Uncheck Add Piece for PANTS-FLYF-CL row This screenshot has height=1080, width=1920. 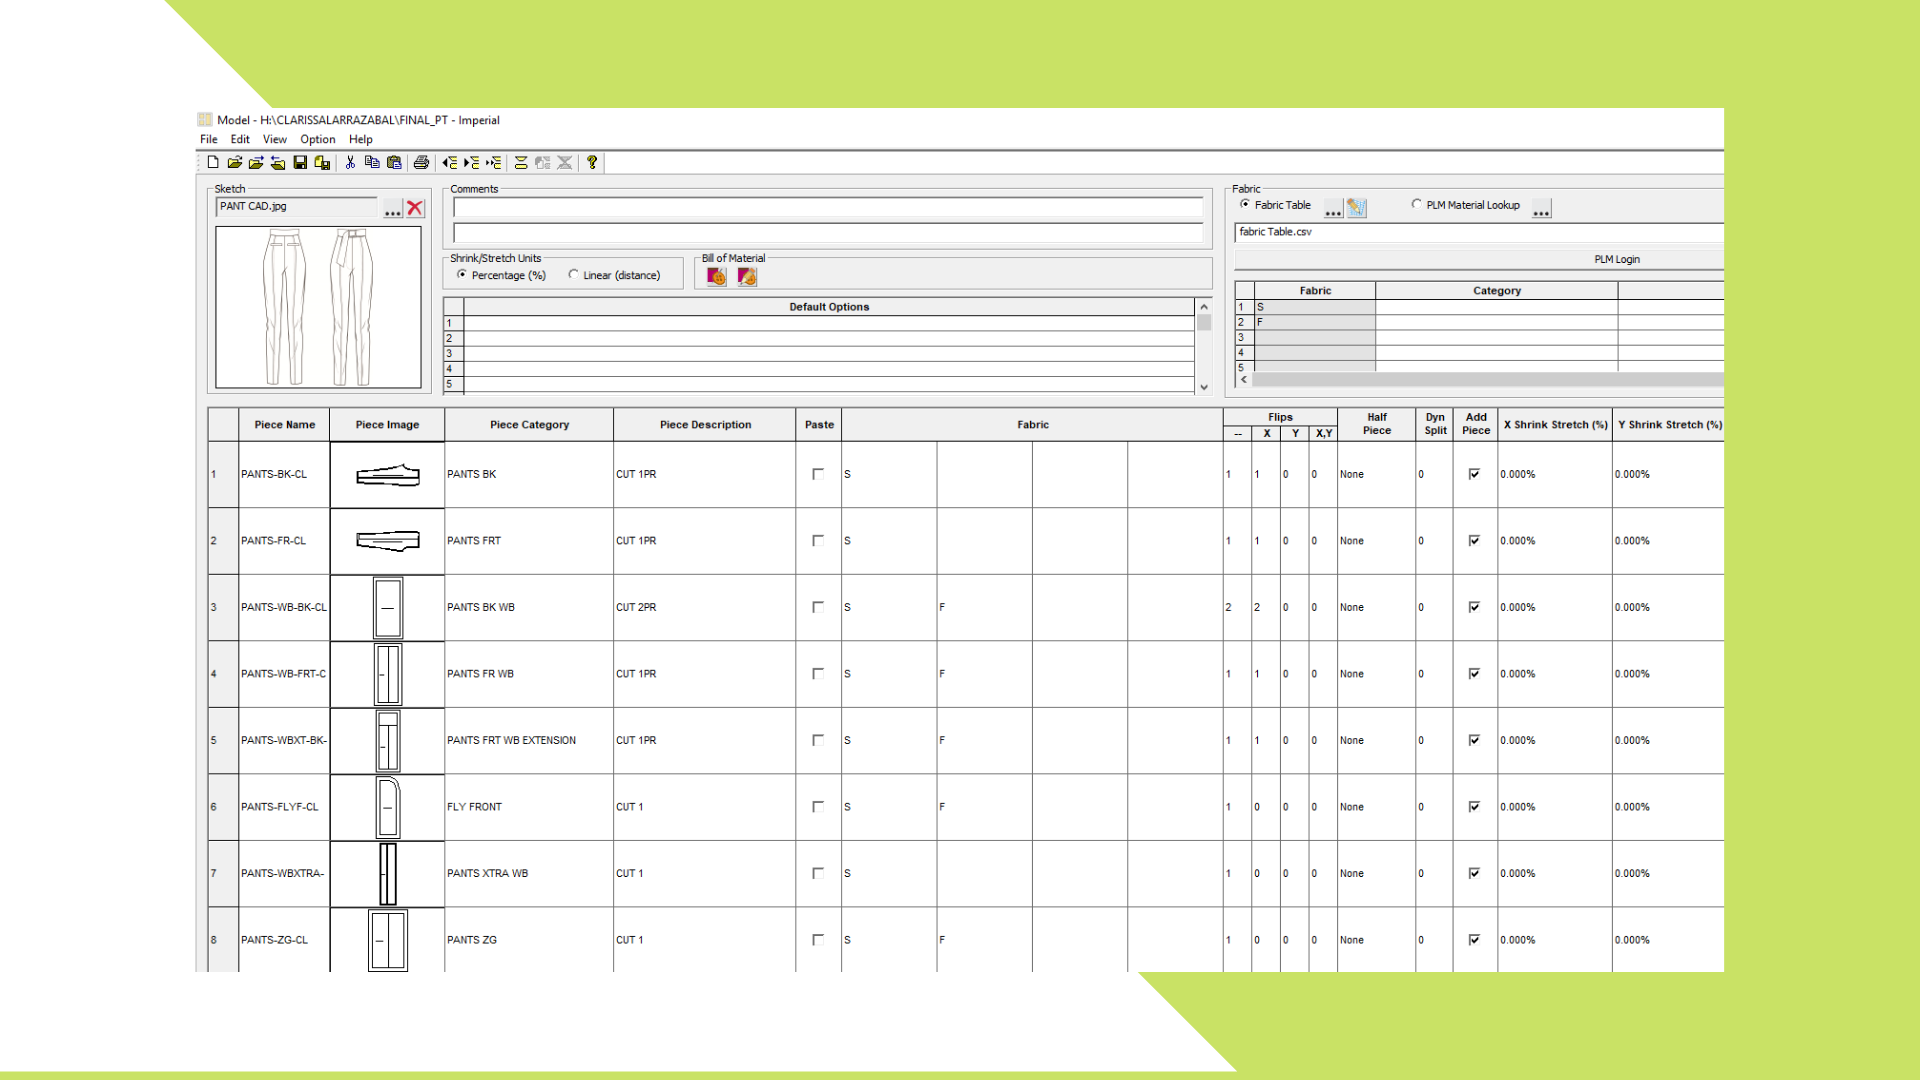click(1474, 807)
